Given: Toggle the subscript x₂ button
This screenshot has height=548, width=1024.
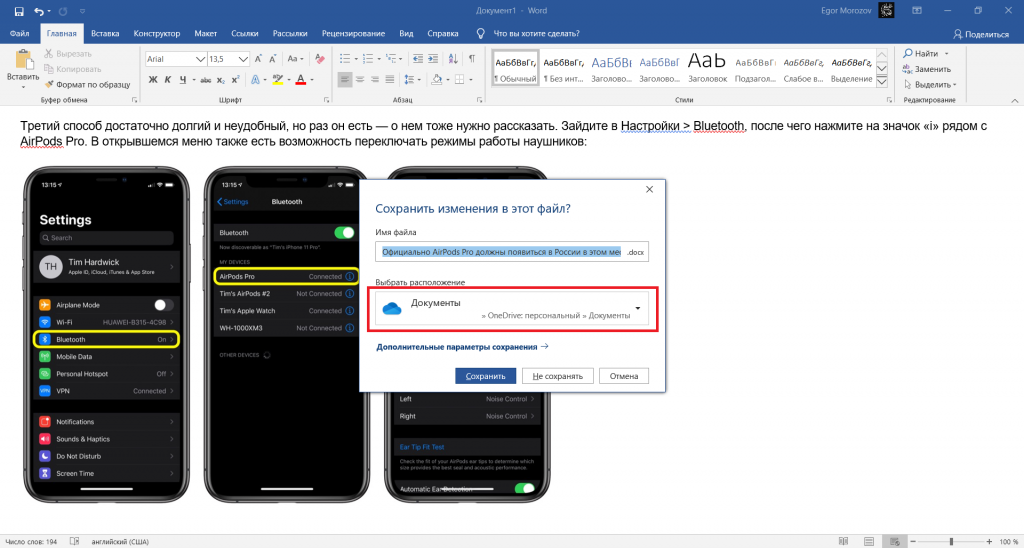Looking at the screenshot, I should (x=219, y=78).
